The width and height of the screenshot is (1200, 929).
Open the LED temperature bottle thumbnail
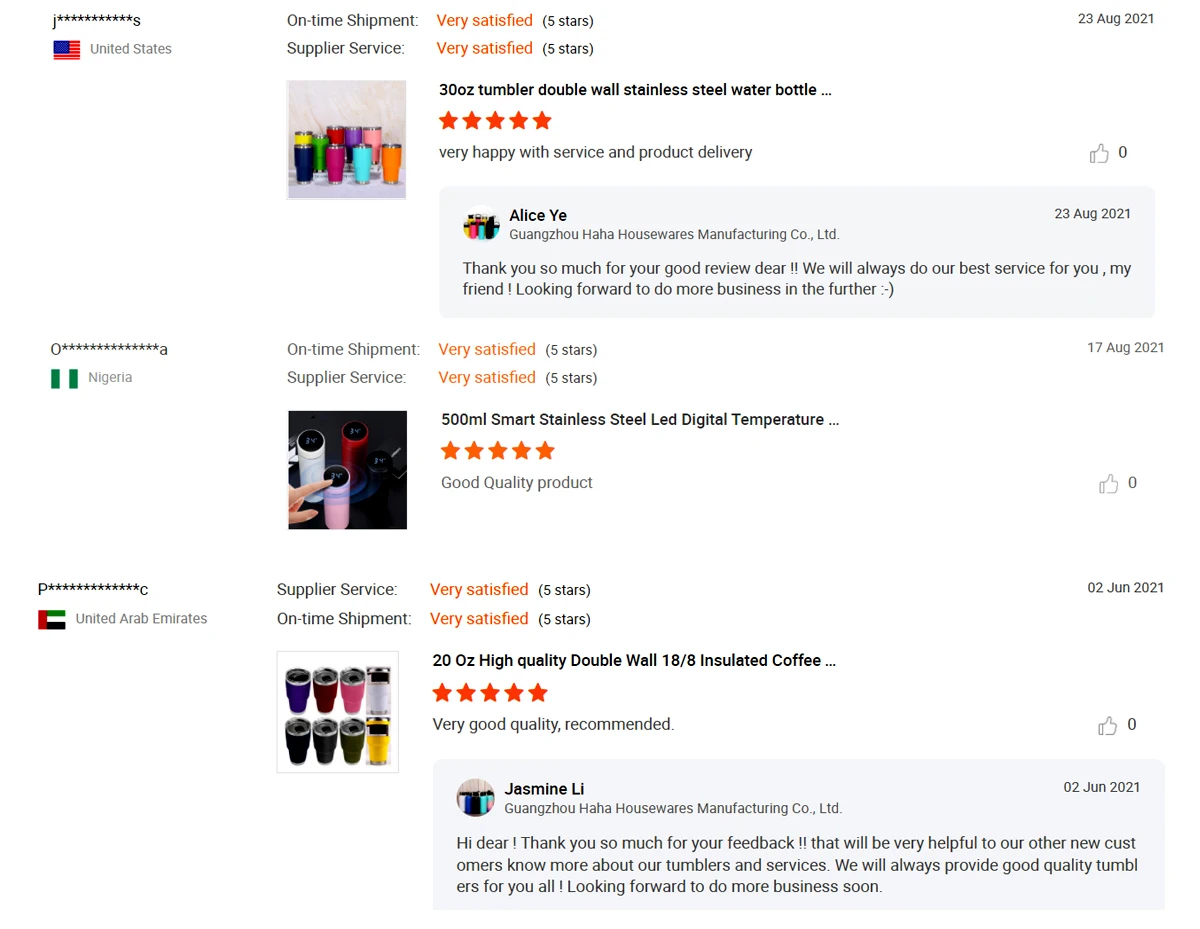(x=348, y=470)
